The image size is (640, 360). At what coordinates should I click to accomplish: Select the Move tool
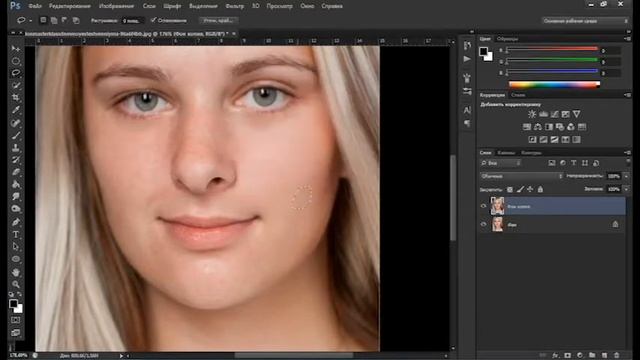click(16, 49)
